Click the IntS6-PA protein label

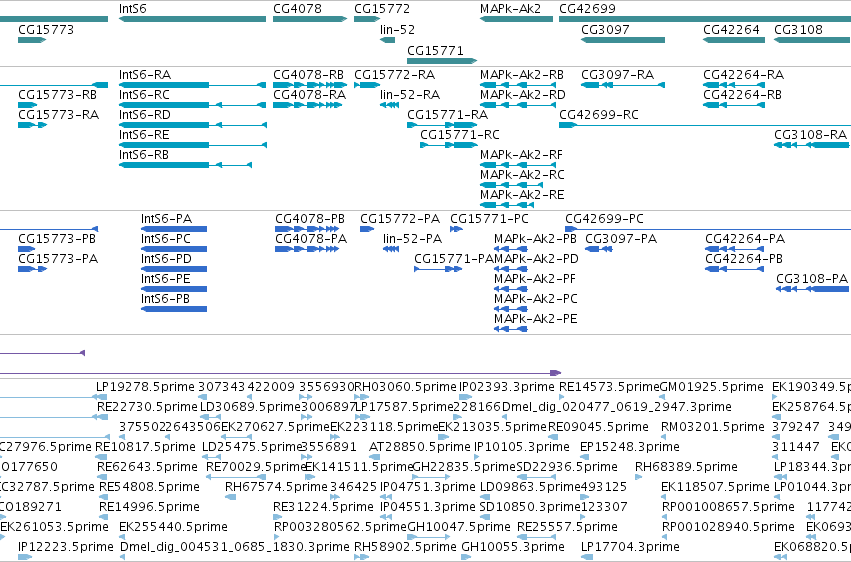(167, 219)
